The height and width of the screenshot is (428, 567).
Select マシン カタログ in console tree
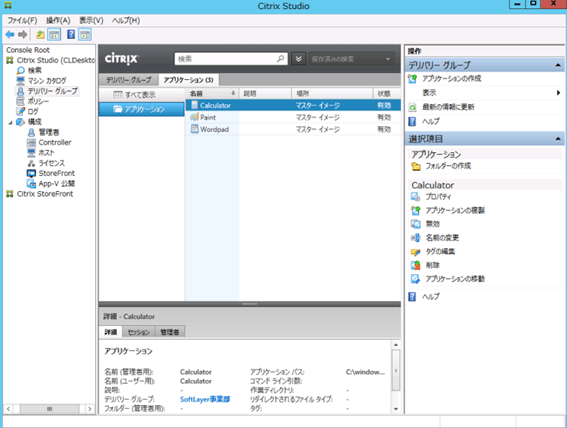click(x=47, y=81)
